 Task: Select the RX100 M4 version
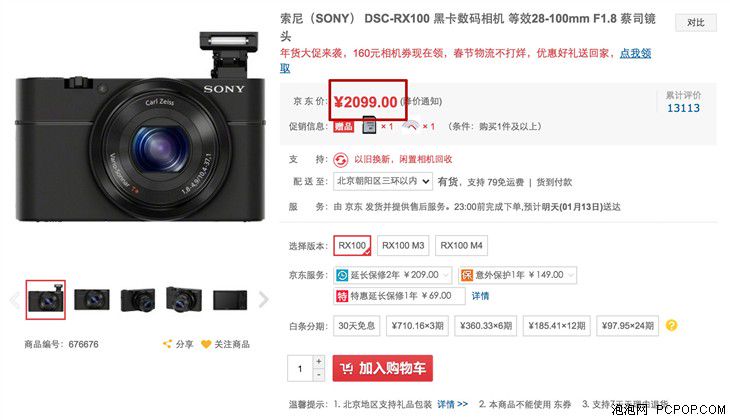click(461, 245)
